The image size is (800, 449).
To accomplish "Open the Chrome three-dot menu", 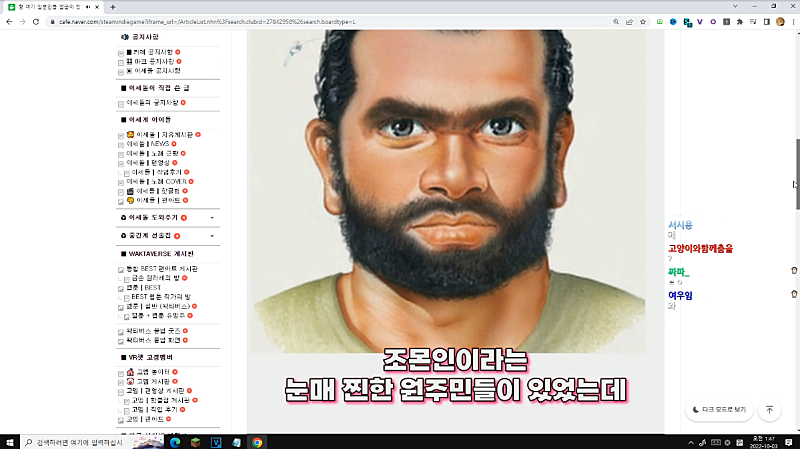I will point(793,22).
